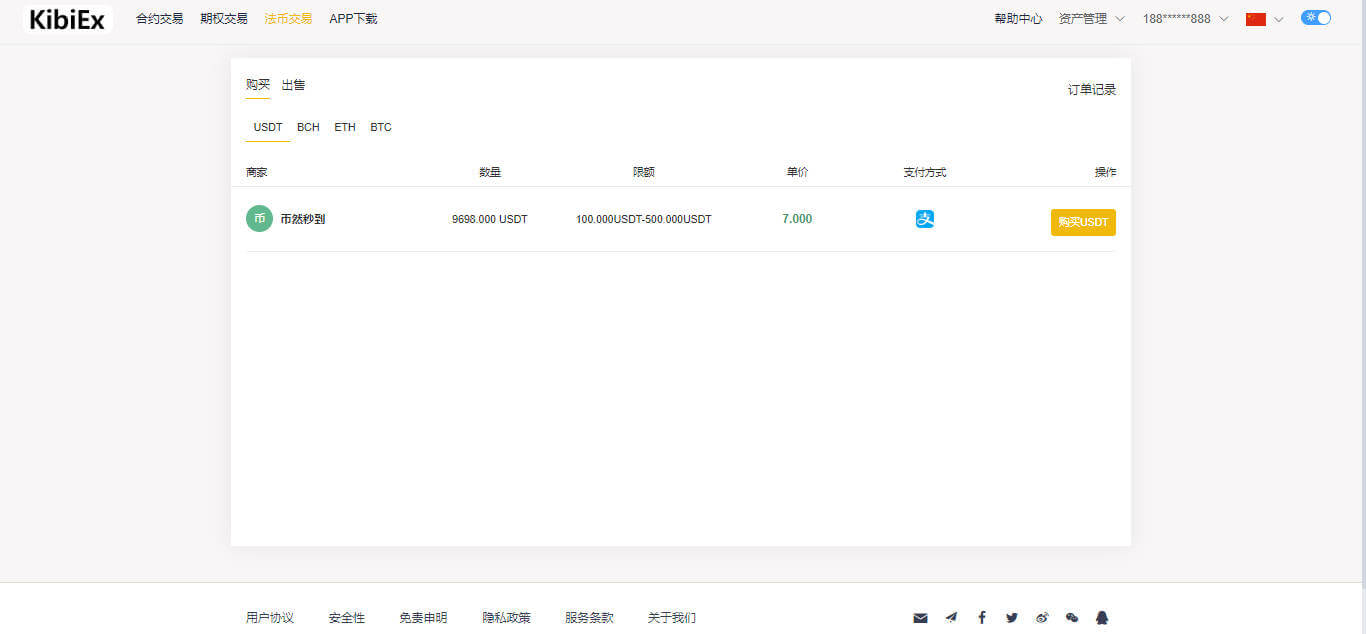
Task: Open the Telegram paper-plane icon
Action: coord(951,618)
